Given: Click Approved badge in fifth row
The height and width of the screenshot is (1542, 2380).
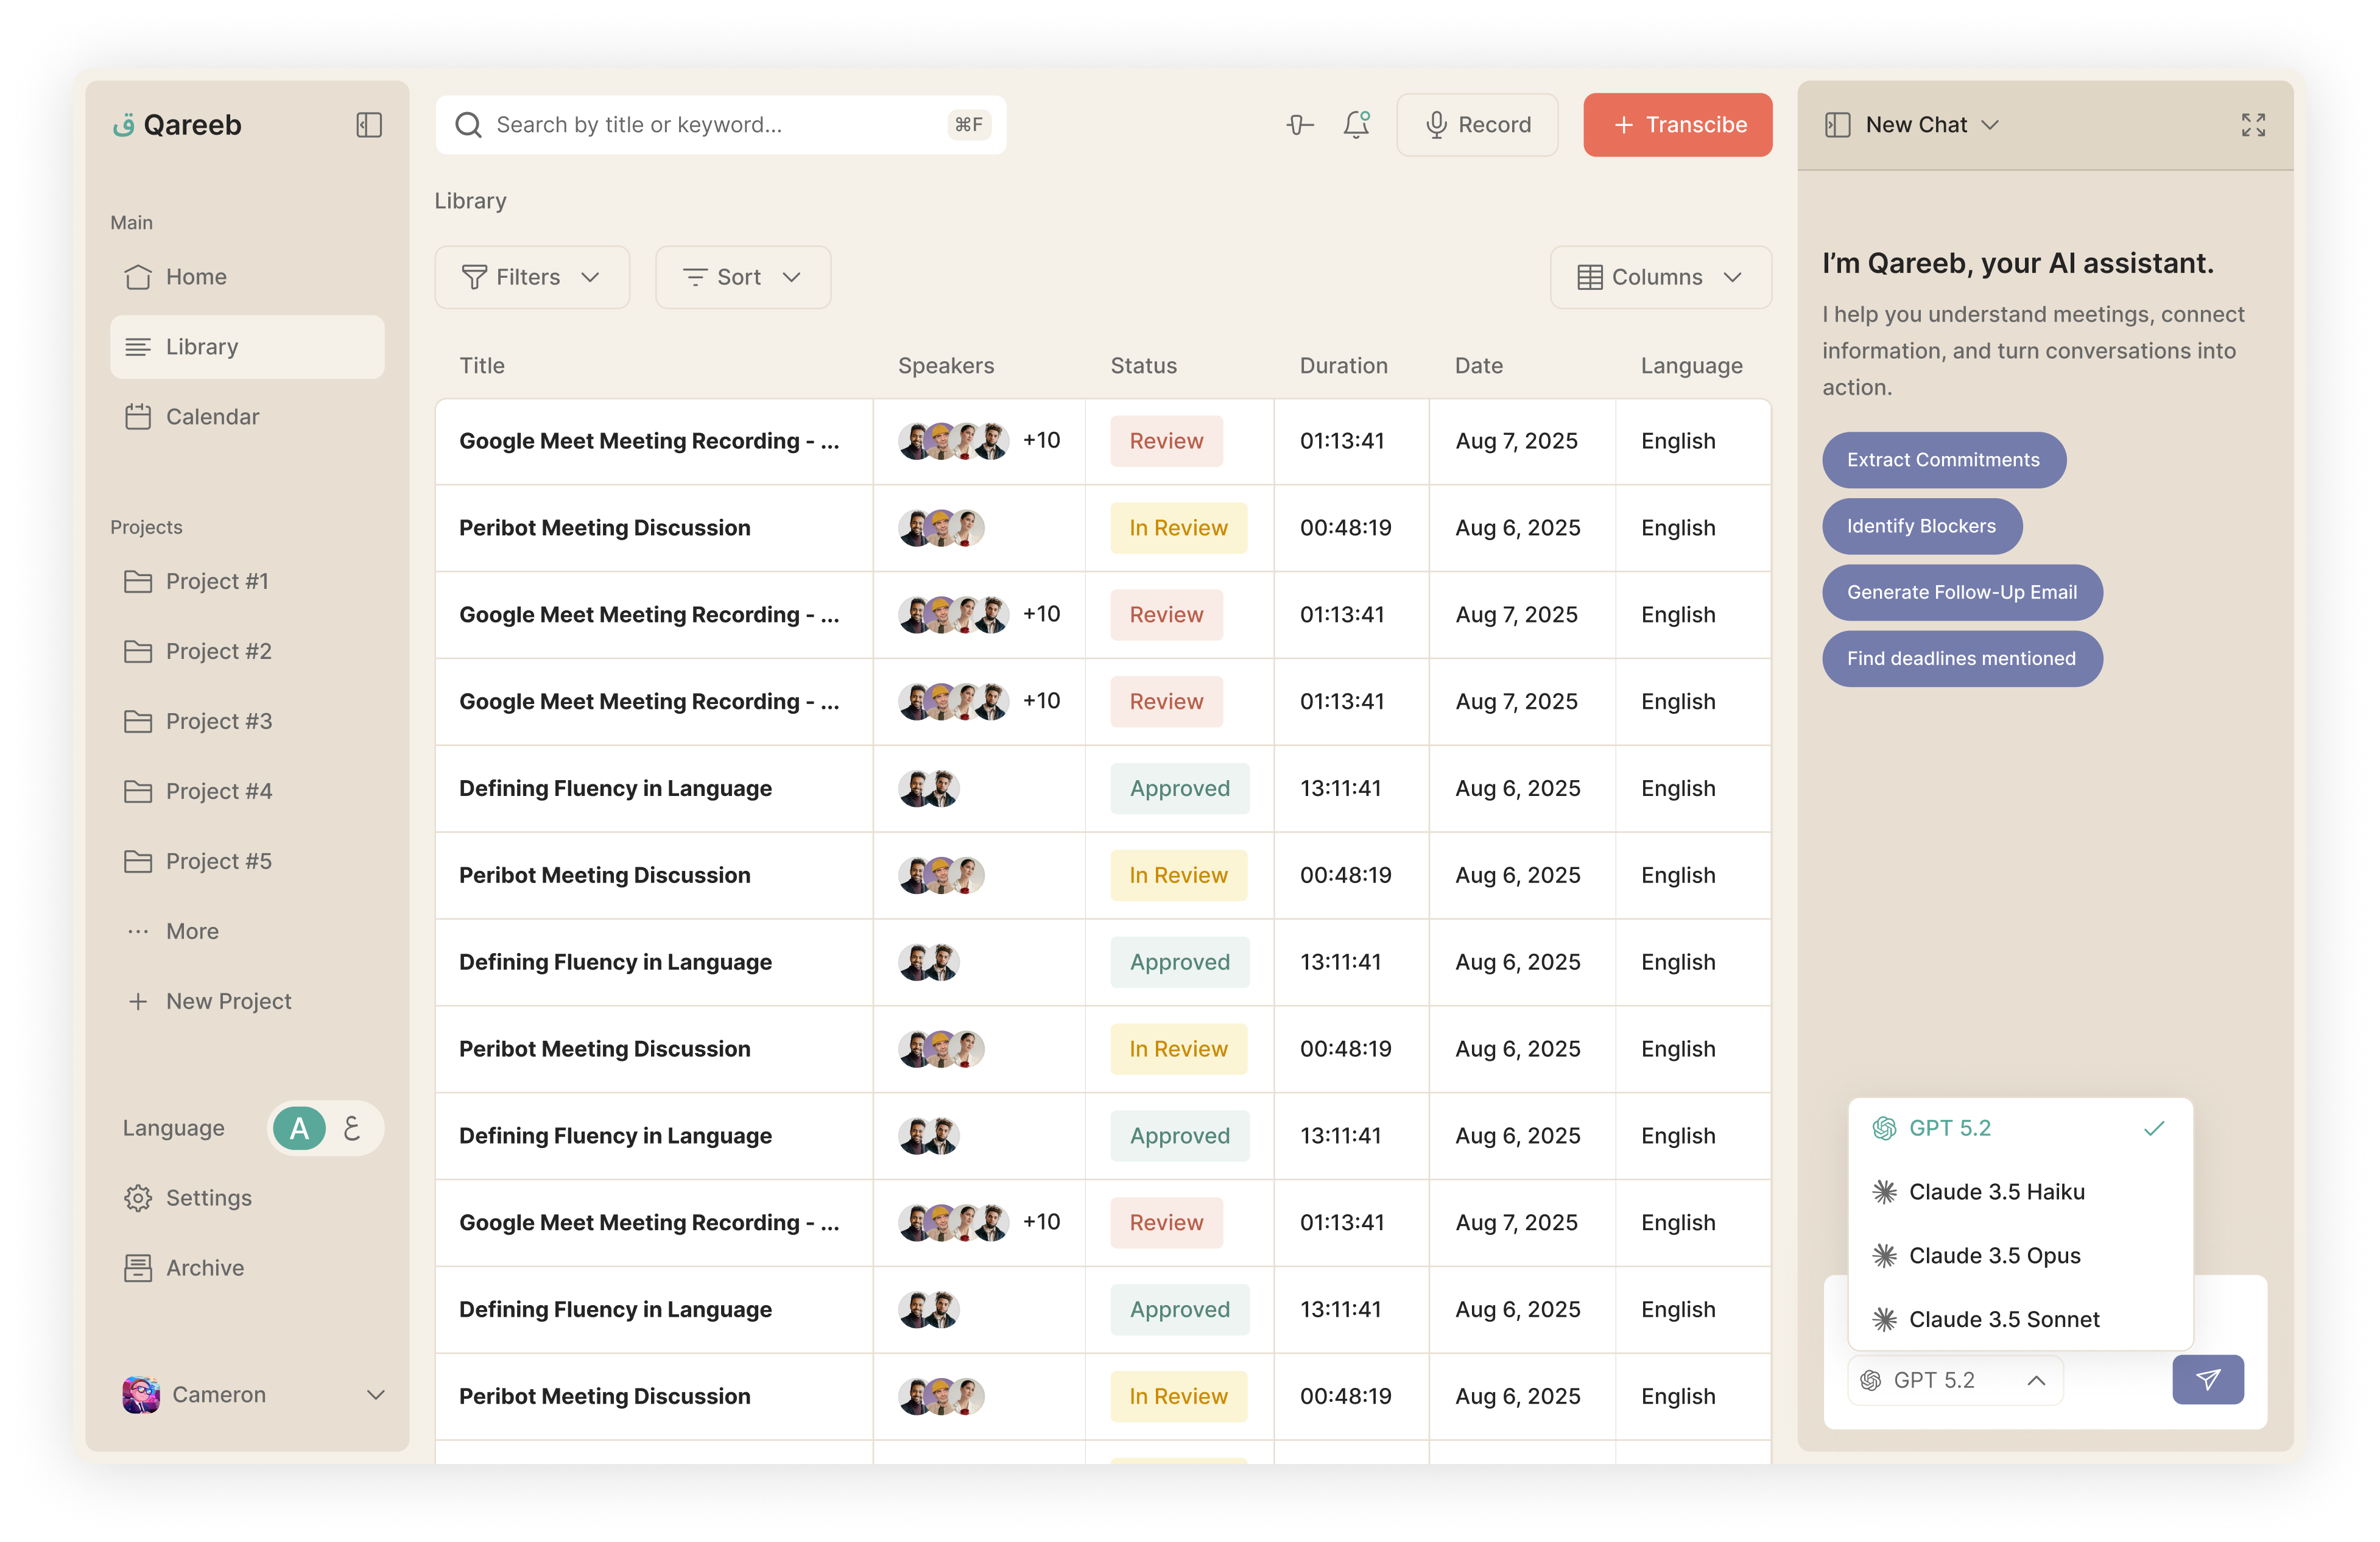Looking at the screenshot, I should [x=1180, y=789].
